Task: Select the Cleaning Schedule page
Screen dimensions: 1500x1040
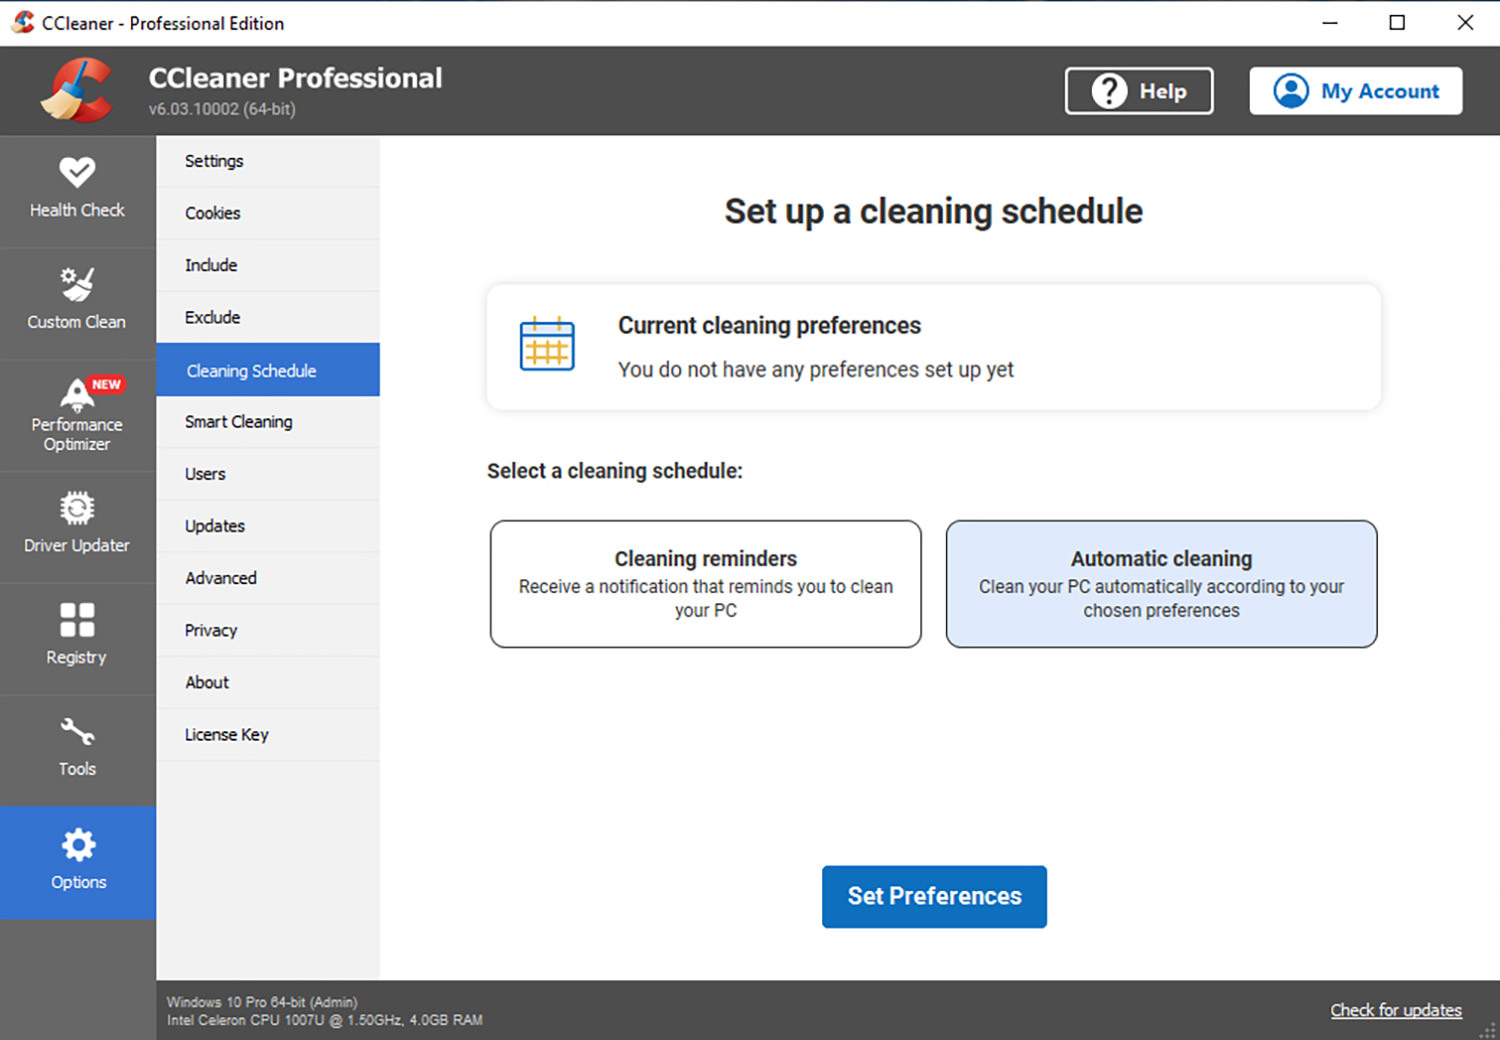Action: 268,370
